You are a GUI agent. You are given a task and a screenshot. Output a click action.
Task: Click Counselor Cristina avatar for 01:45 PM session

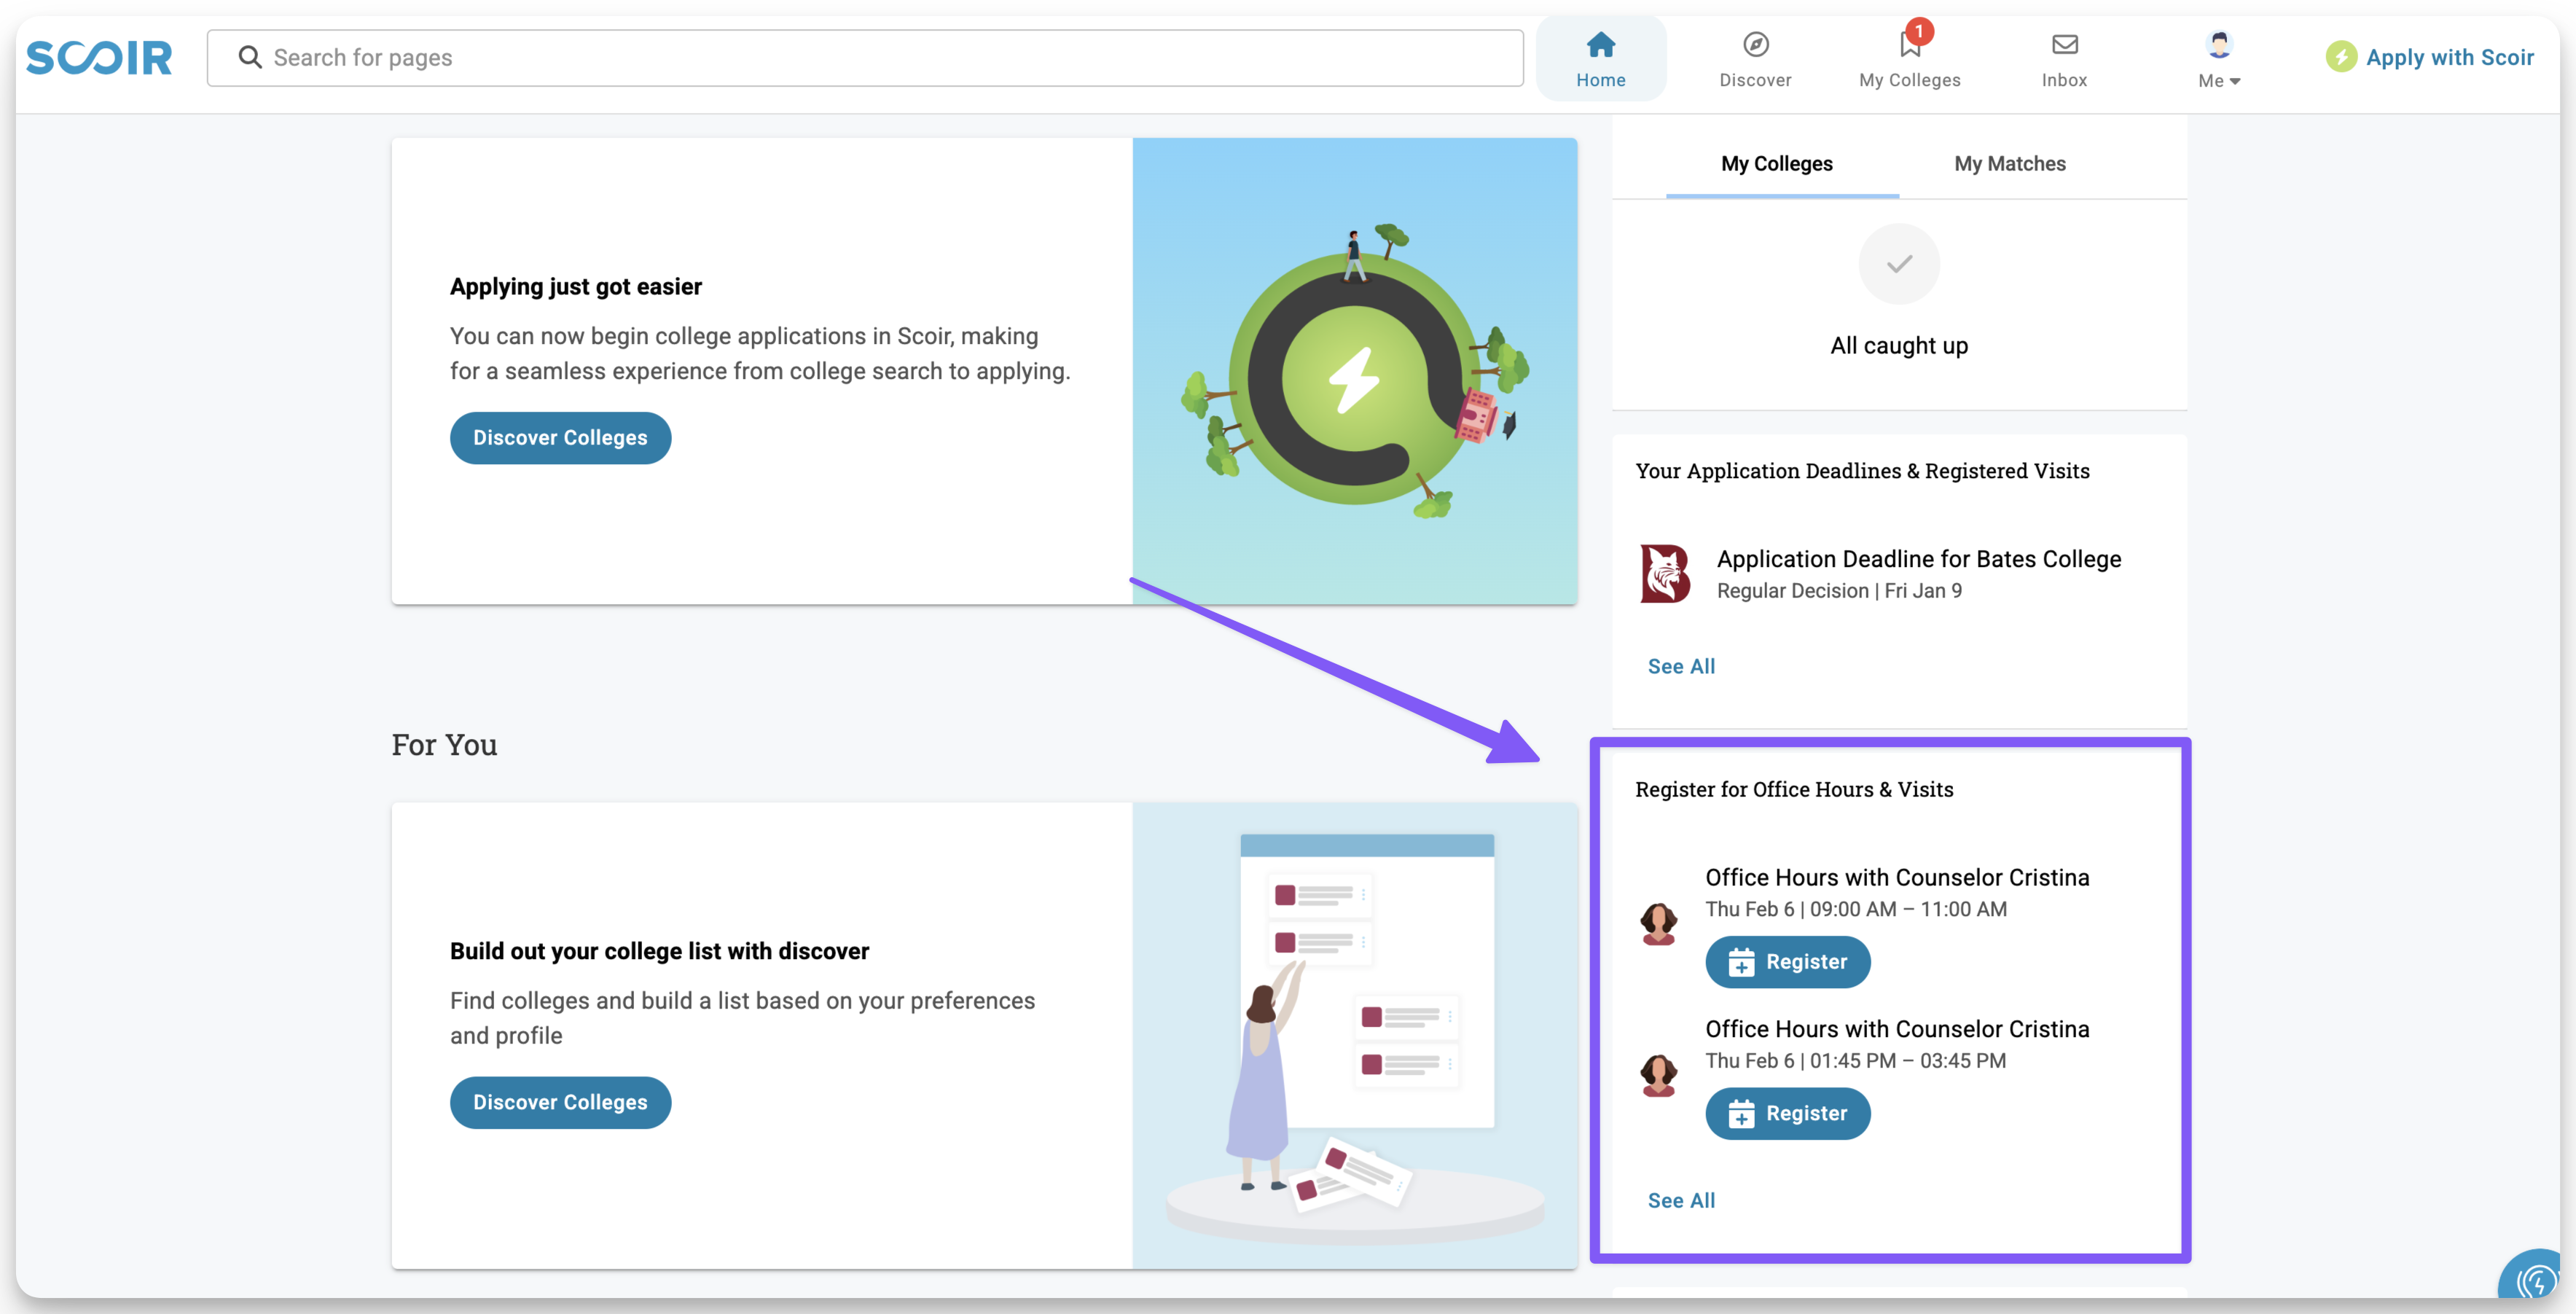pos(1658,1075)
